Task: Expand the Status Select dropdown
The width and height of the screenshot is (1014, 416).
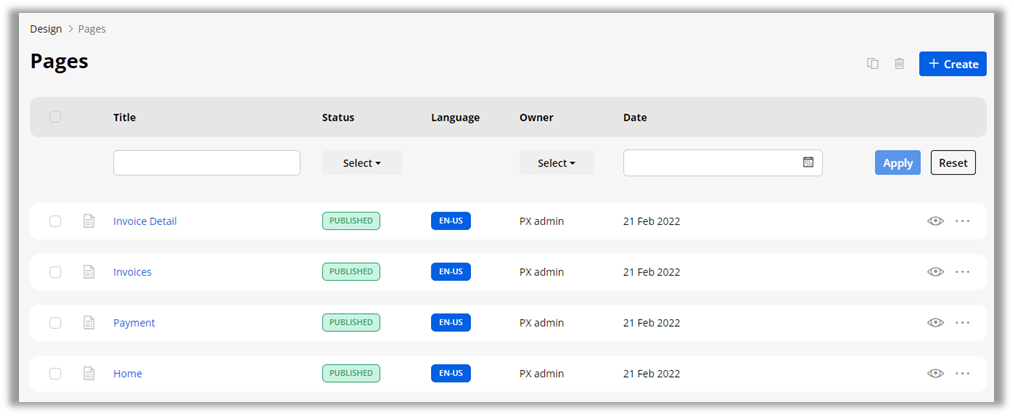Action: [361, 163]
